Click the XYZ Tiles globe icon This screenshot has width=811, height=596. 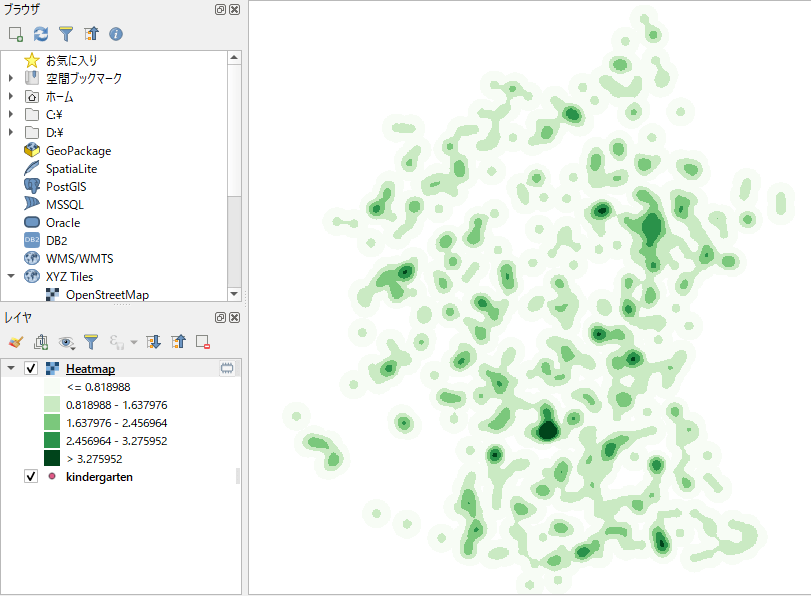(32, 276)
